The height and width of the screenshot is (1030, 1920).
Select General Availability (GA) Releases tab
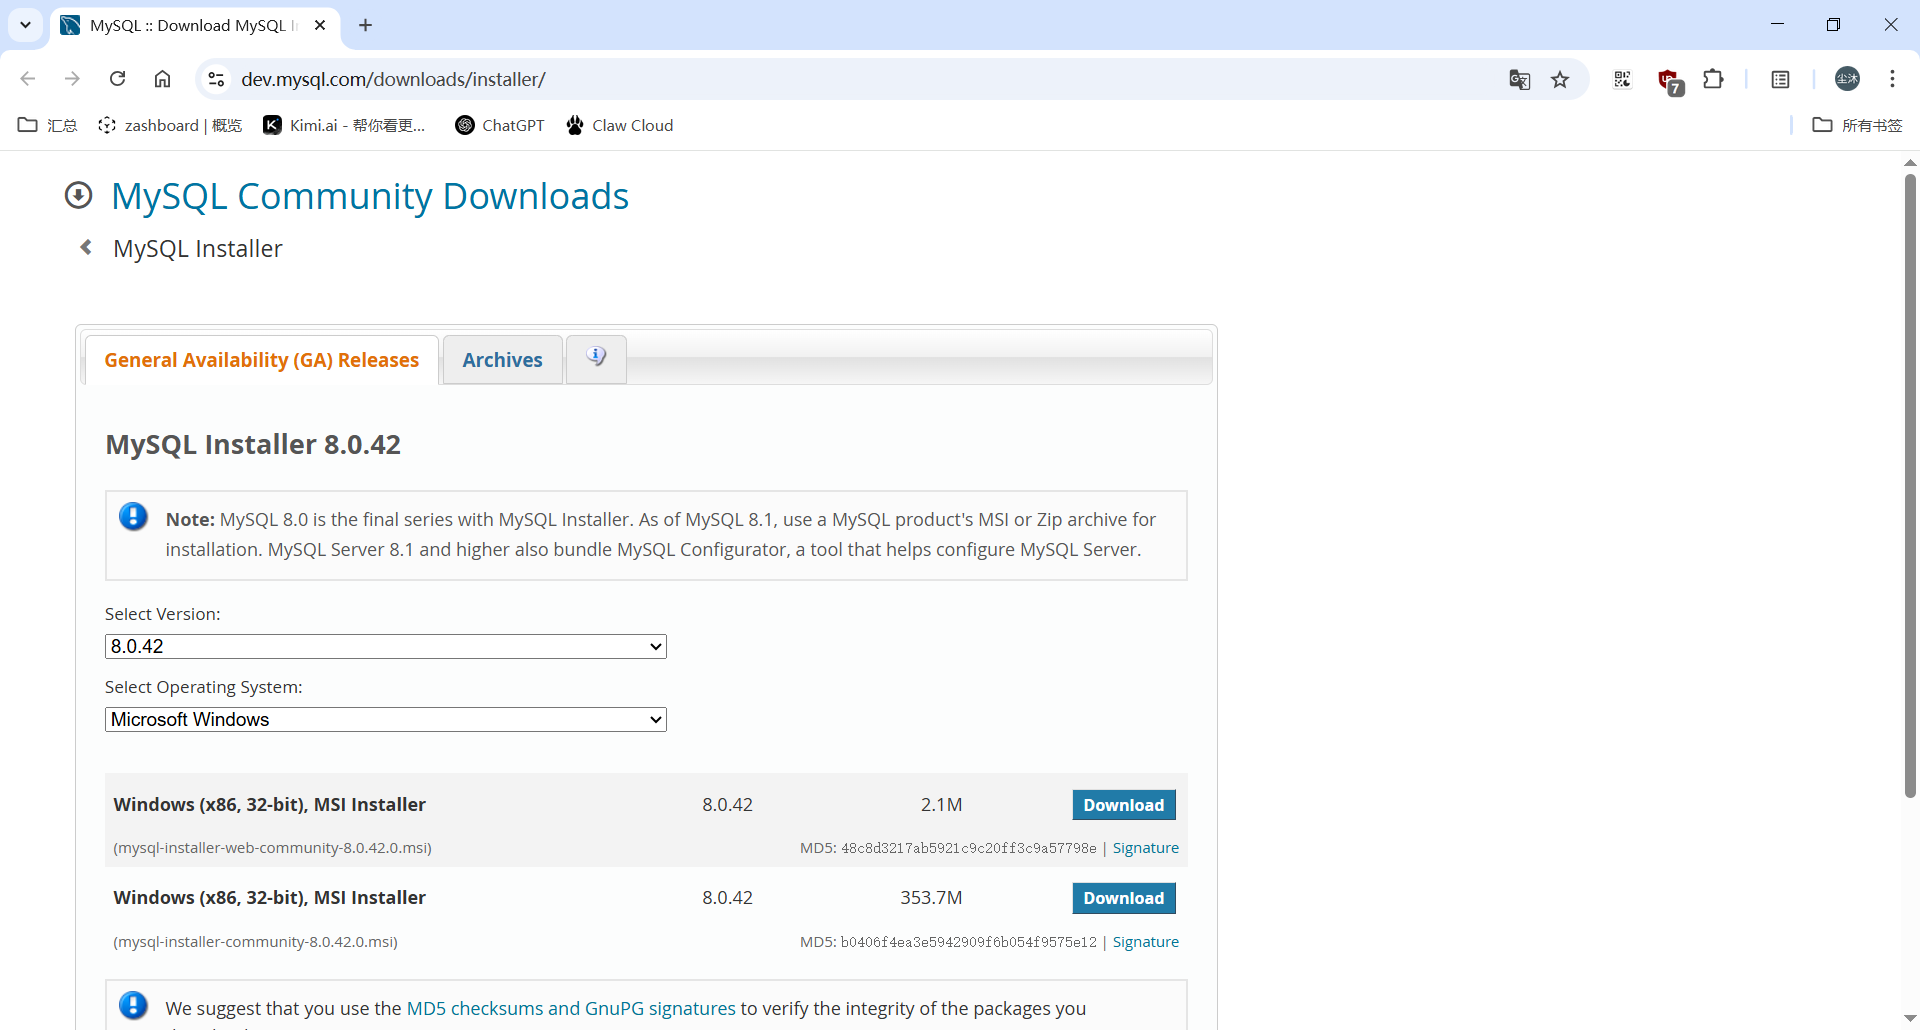tap(262, 360)
